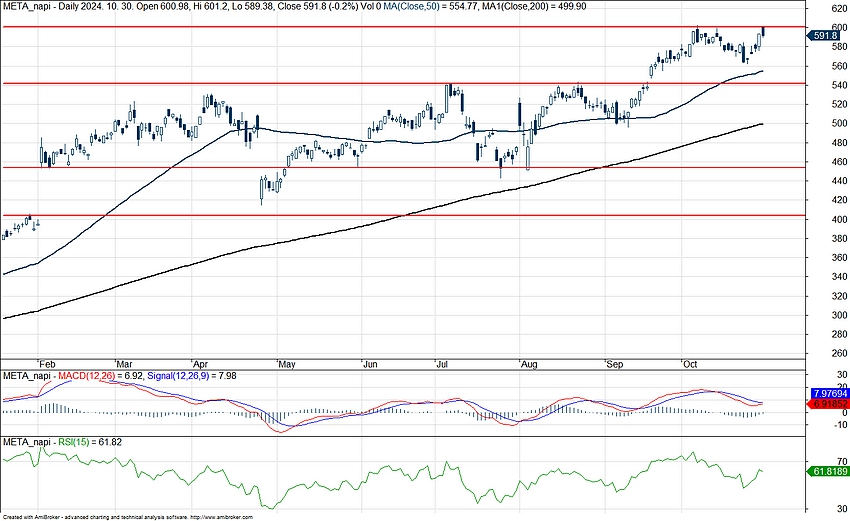Viewport: 850px width, 521px height.
Task: Click the "RSI(15) = 61.82" pane label
Action: pos(90,442)
